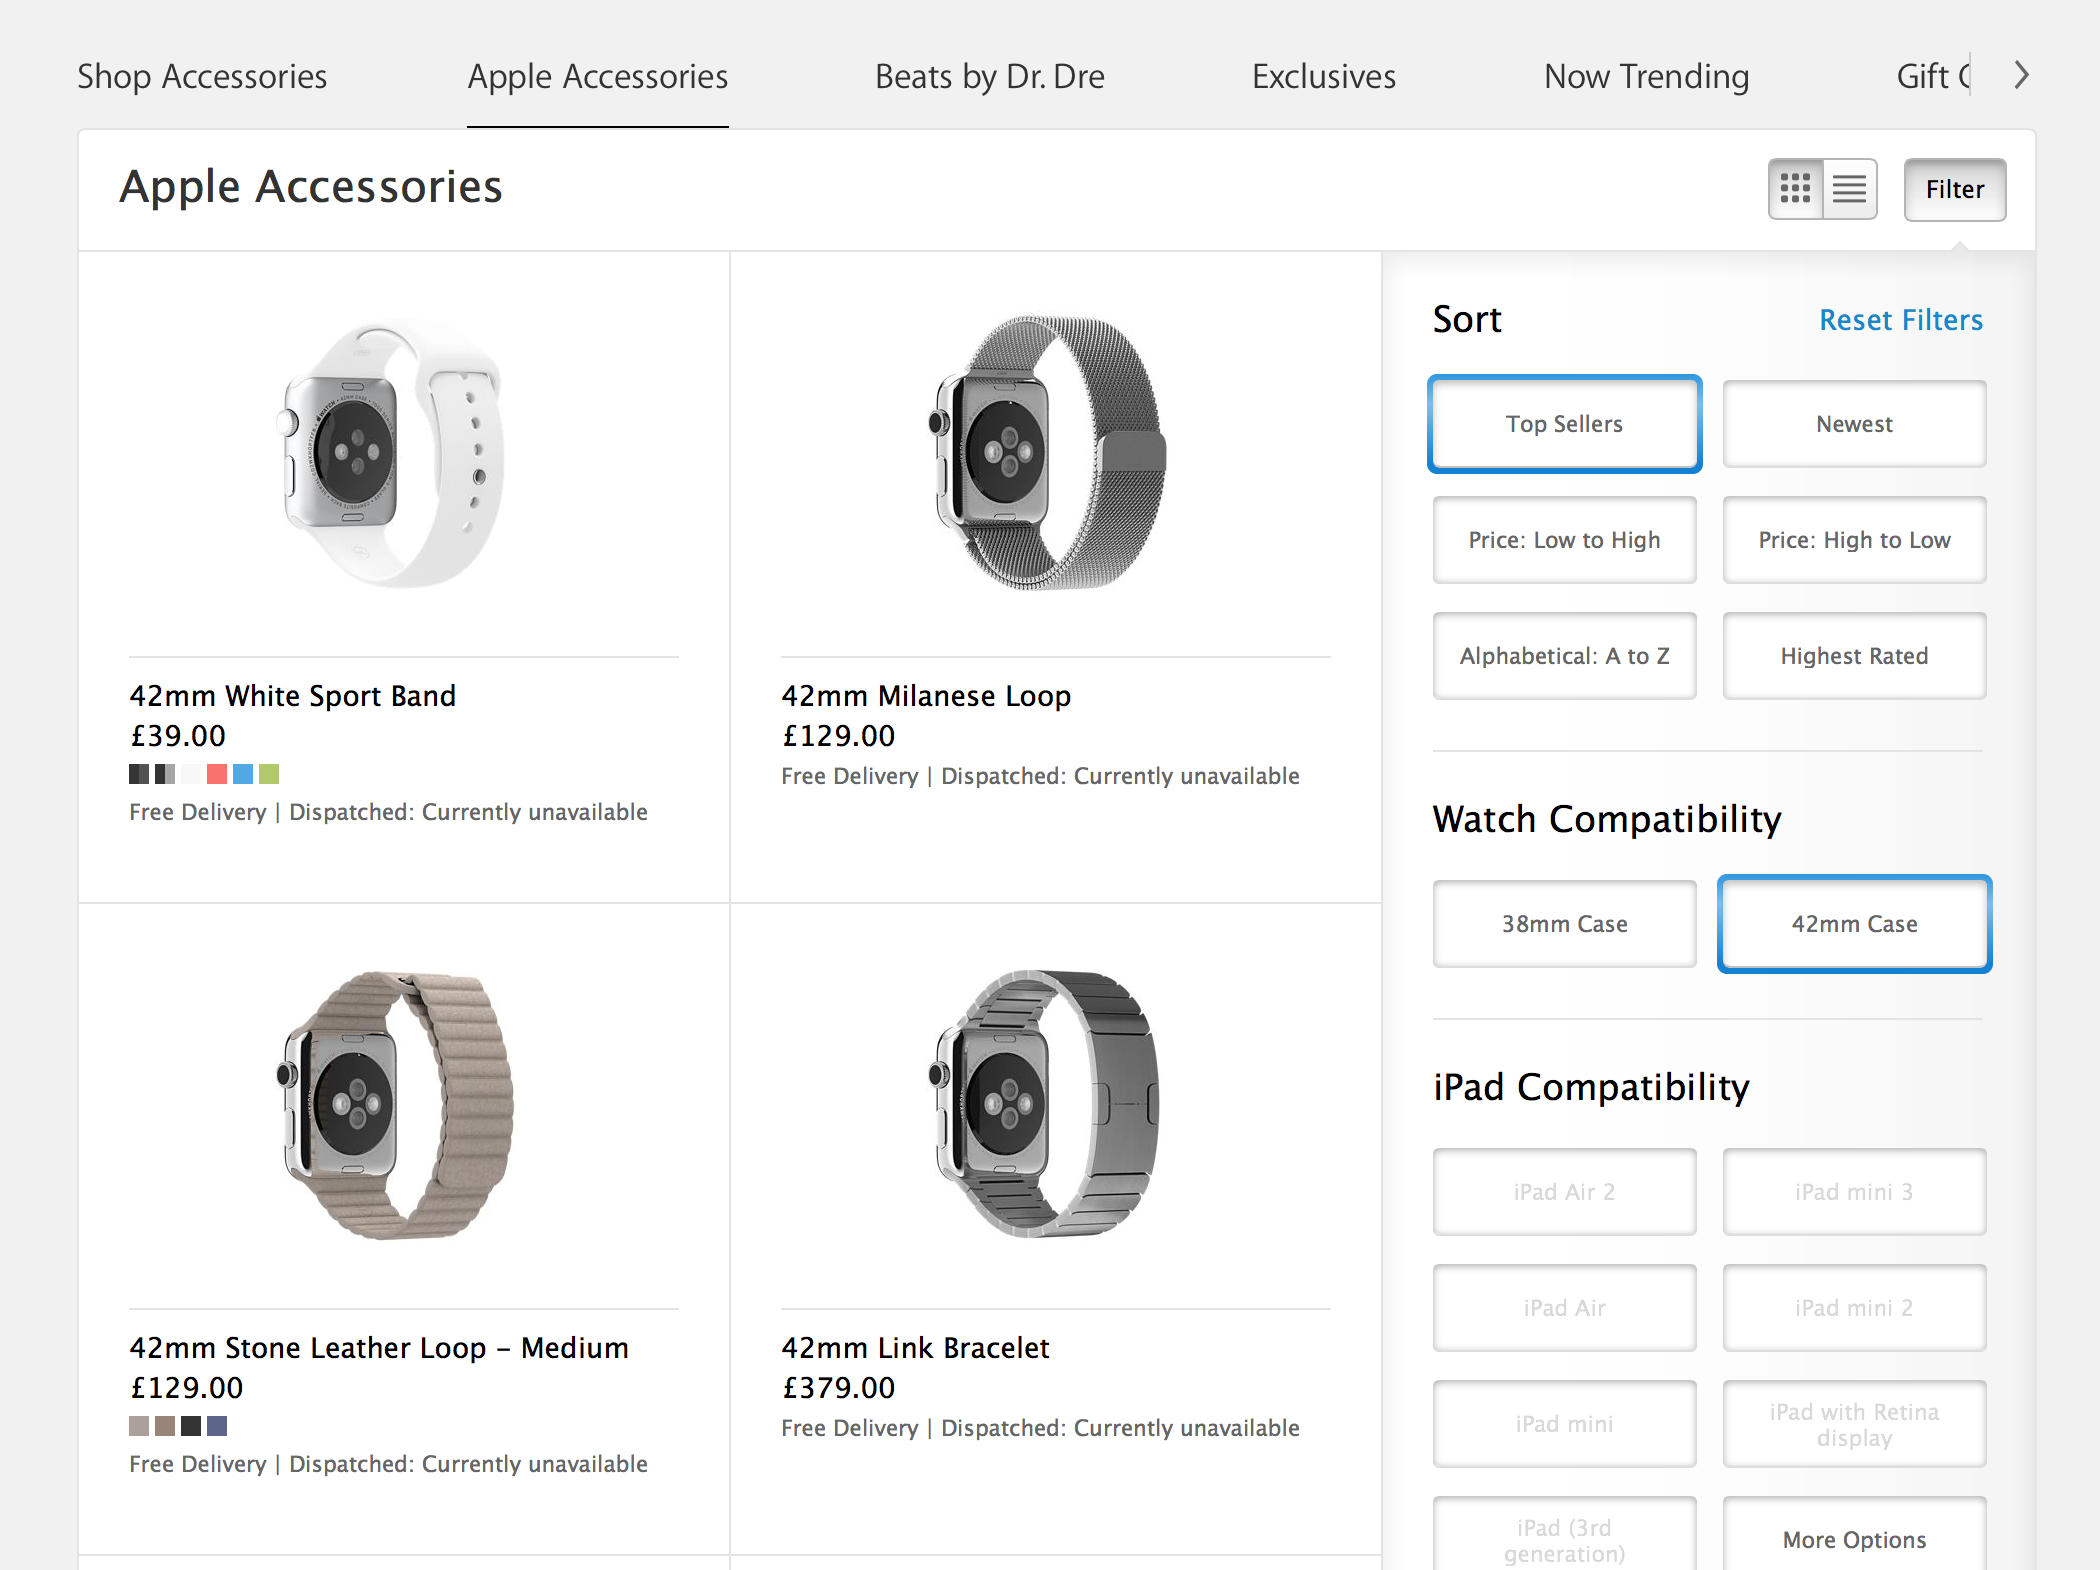The width and height of the screenshot is (2100, 1570).
Task: Pick the all-dark black swatch for Sport Band
Action: point(139,774)
